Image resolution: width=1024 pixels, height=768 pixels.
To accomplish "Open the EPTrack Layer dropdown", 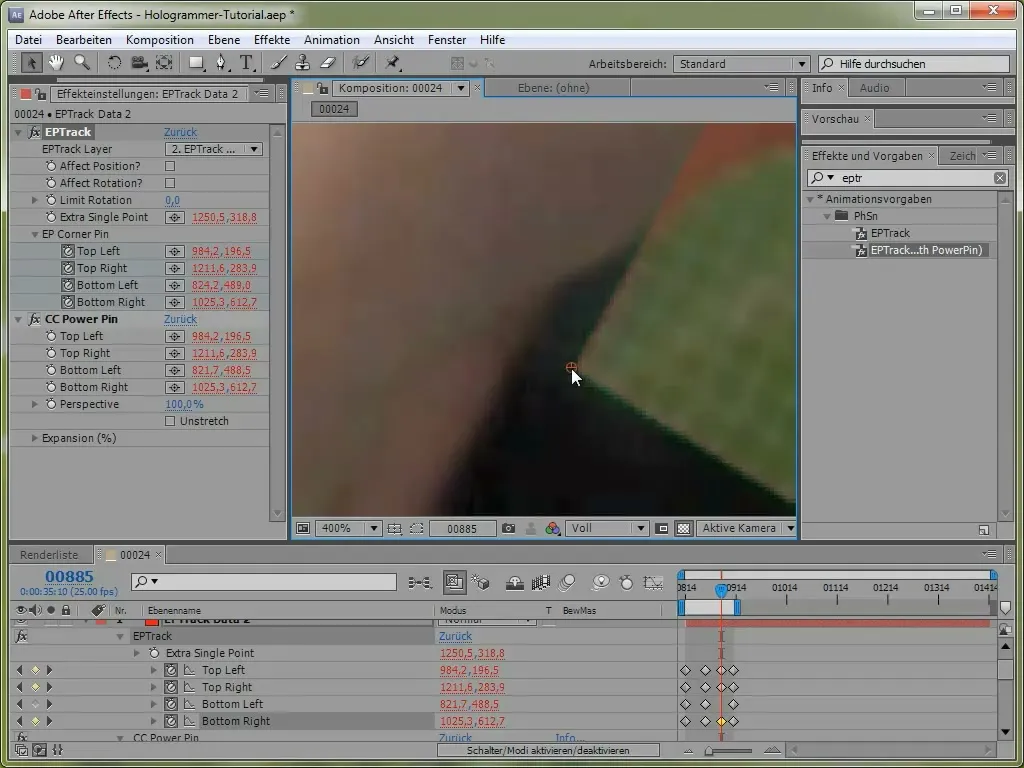I will click(214, 150).
